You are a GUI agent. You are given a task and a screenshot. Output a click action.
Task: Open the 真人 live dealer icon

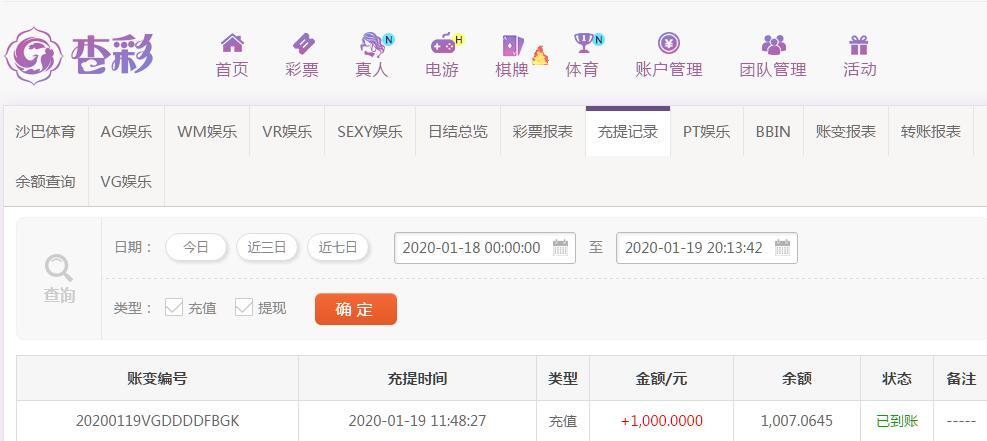373,44
